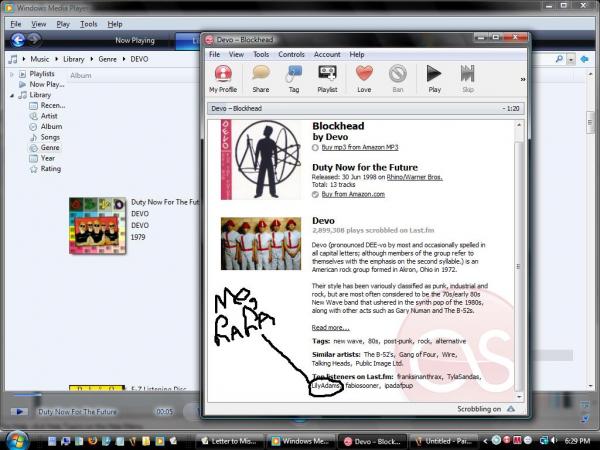This screenshot has width=600, height=450.
Task: Open Windows Media Player Tools menu
Action: [88, 24]
